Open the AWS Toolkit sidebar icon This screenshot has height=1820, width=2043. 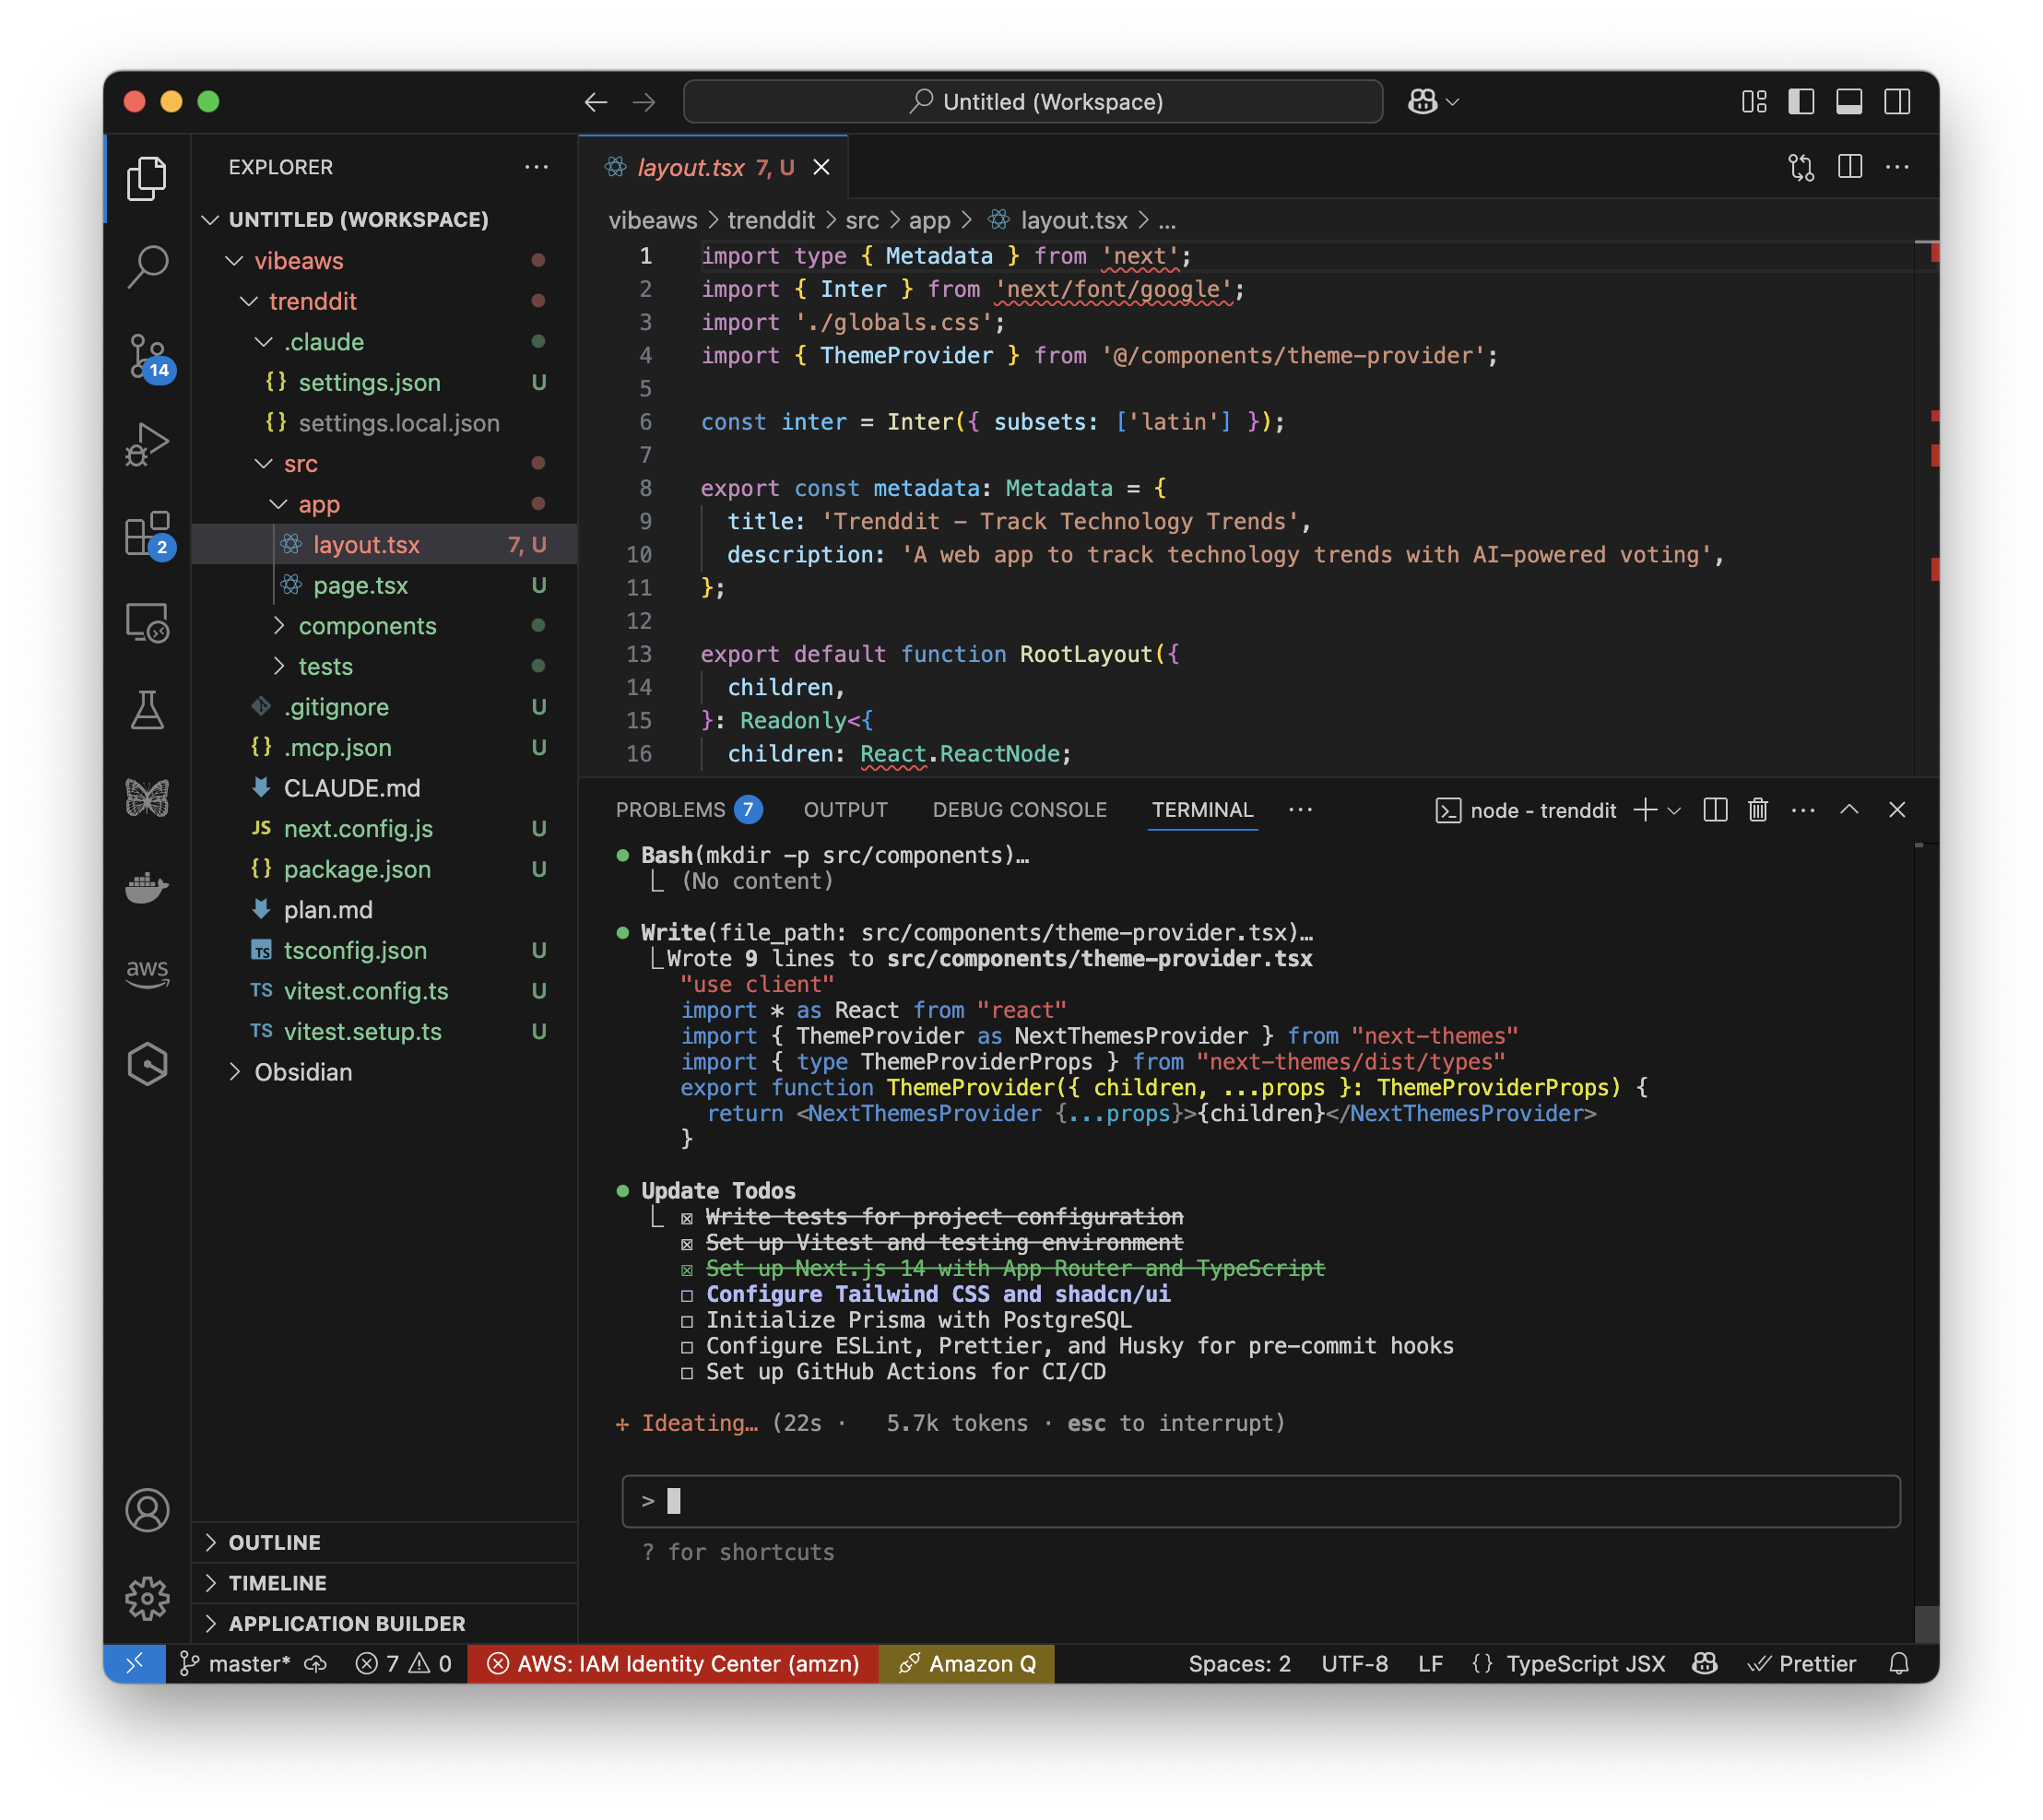tap(147, 972)
